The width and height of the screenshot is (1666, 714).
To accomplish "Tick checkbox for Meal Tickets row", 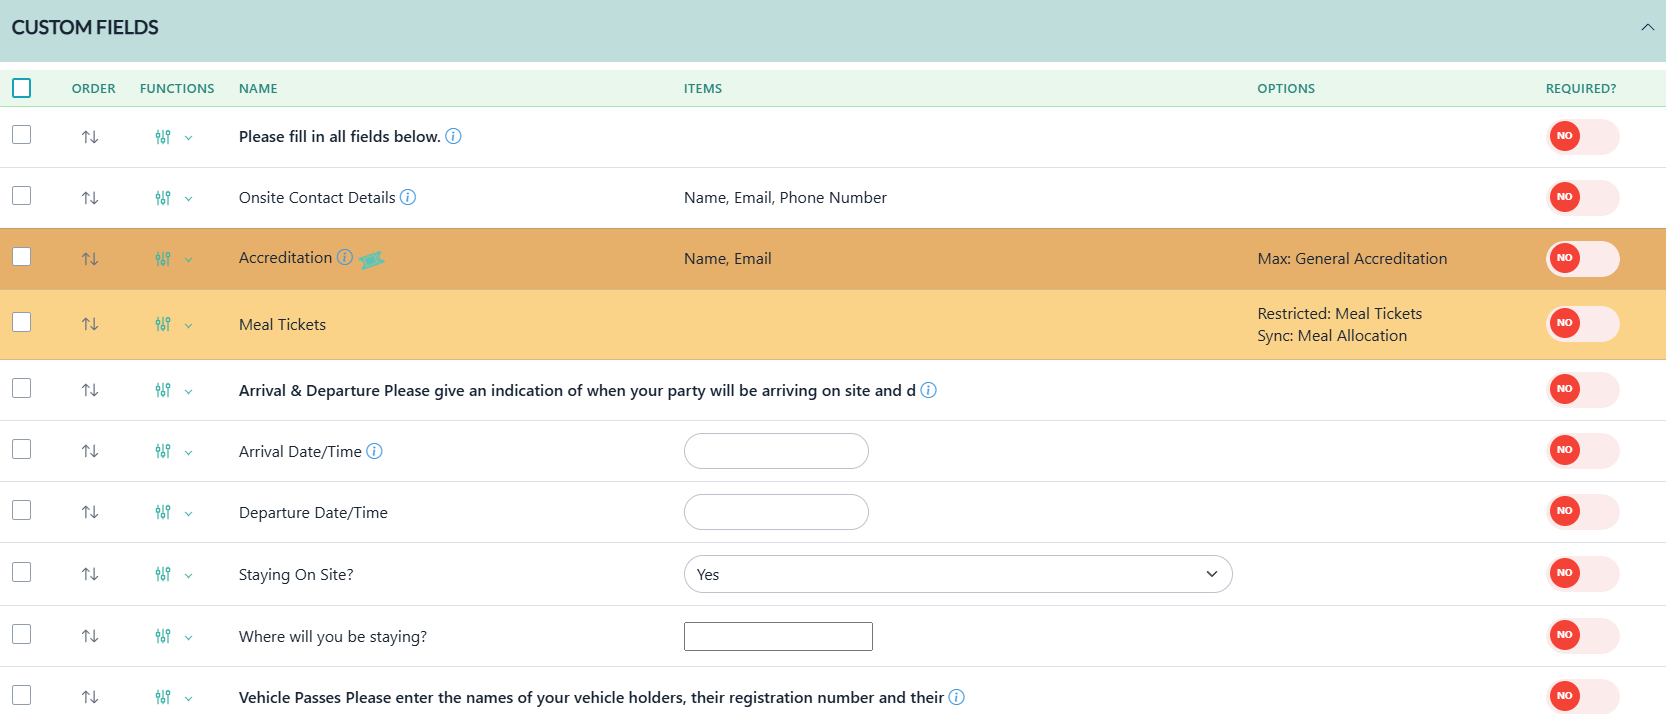I will tap(22, 321).
